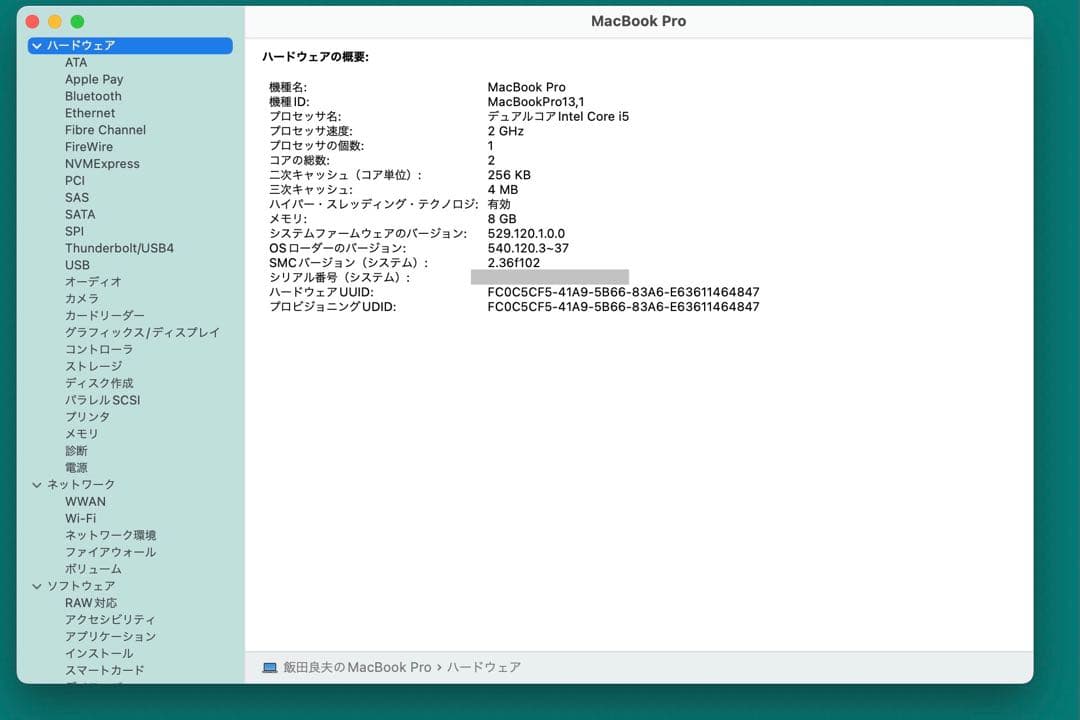Select ストレージ in the sidebar

point(94,367)
